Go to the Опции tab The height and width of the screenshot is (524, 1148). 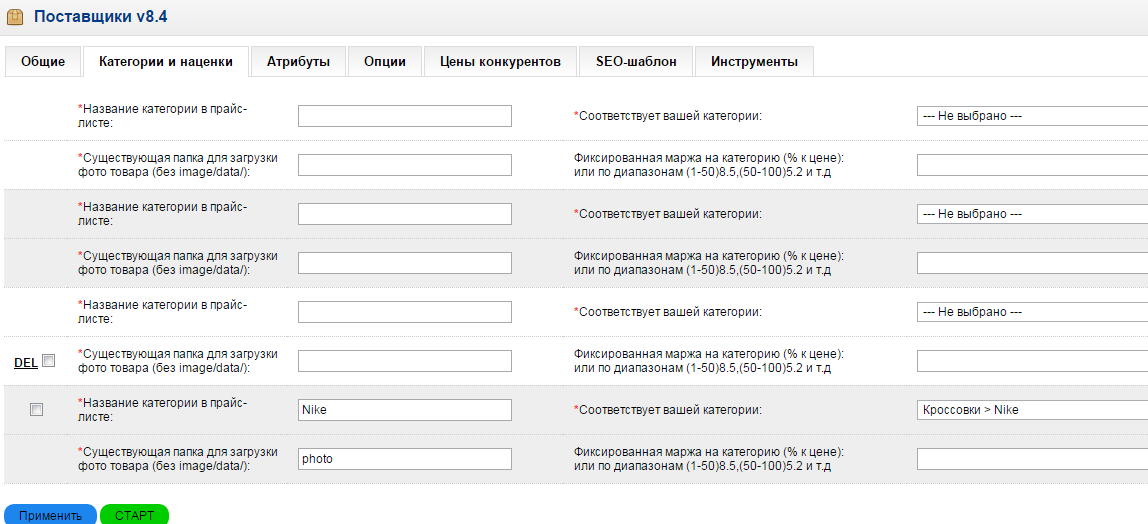click(x=385, y=62)
